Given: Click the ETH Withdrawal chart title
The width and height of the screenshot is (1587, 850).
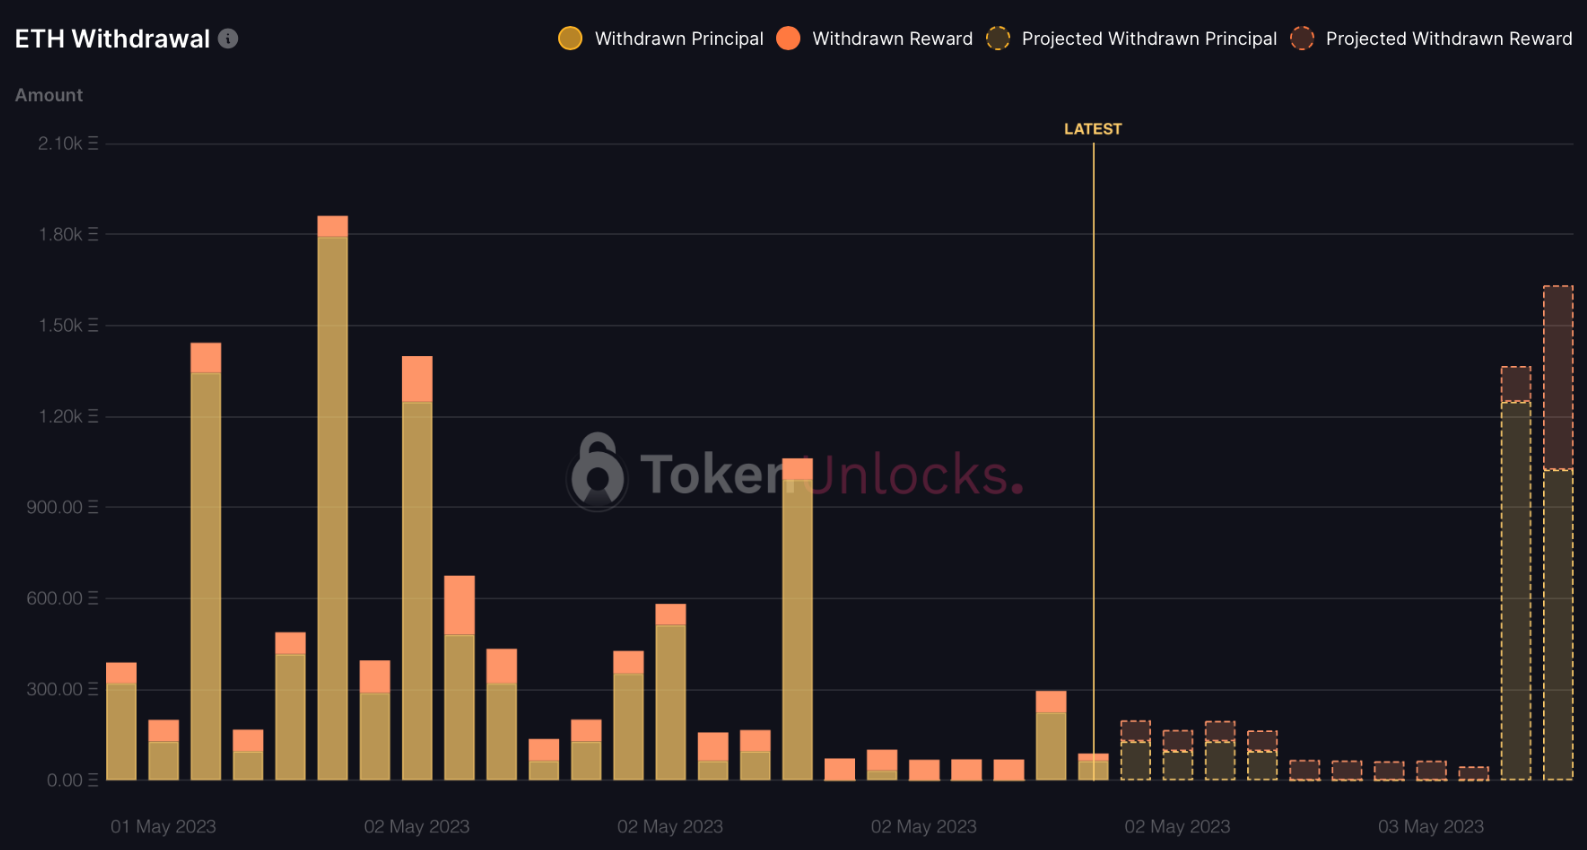Looking at the screenshot, I should [112, 39].
